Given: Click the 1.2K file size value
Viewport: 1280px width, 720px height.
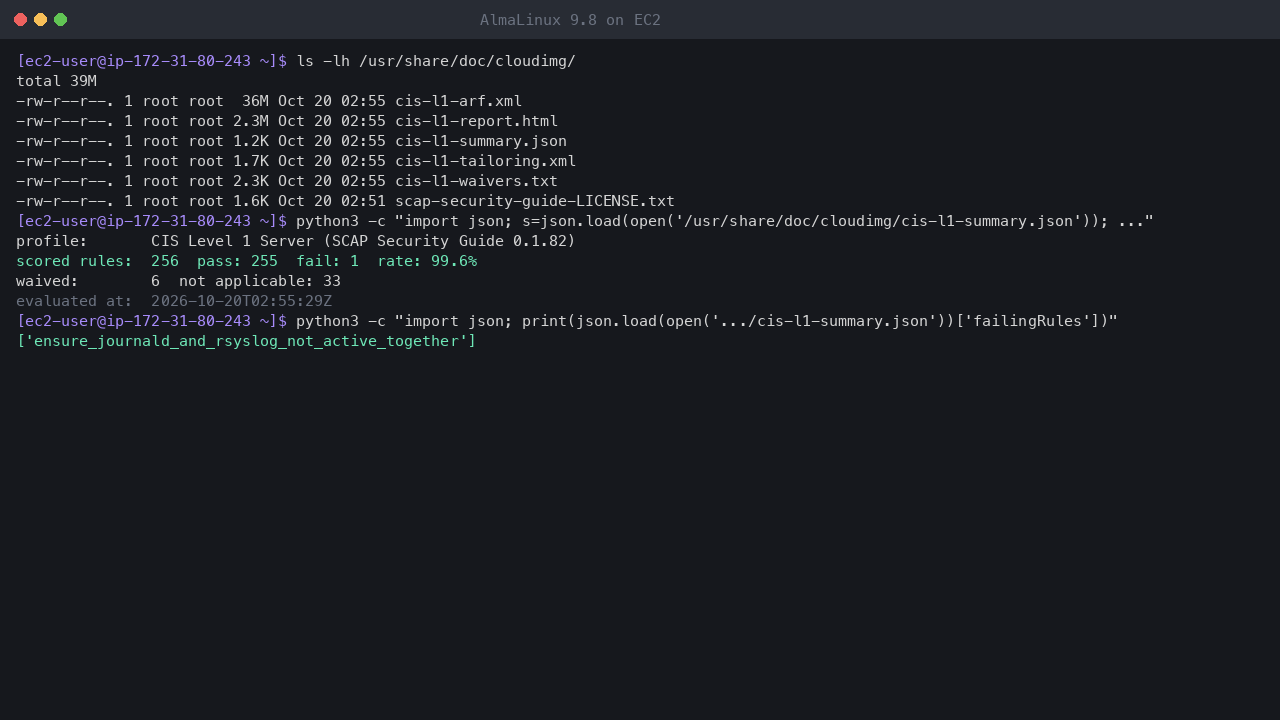Looking at the screenshot, I should (x=251, y=141).
